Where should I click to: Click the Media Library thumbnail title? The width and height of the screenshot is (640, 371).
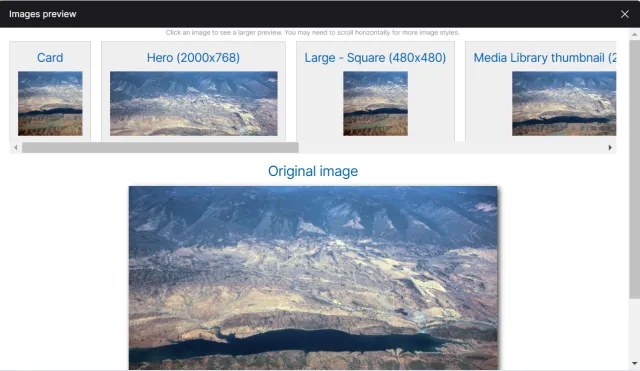(x=544, y=58)
